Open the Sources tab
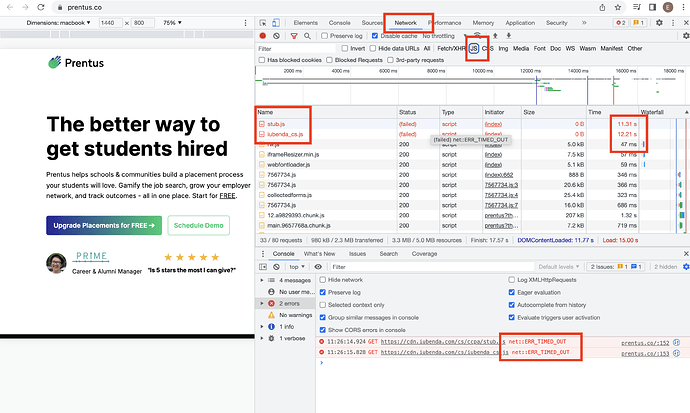 point(372,23)
